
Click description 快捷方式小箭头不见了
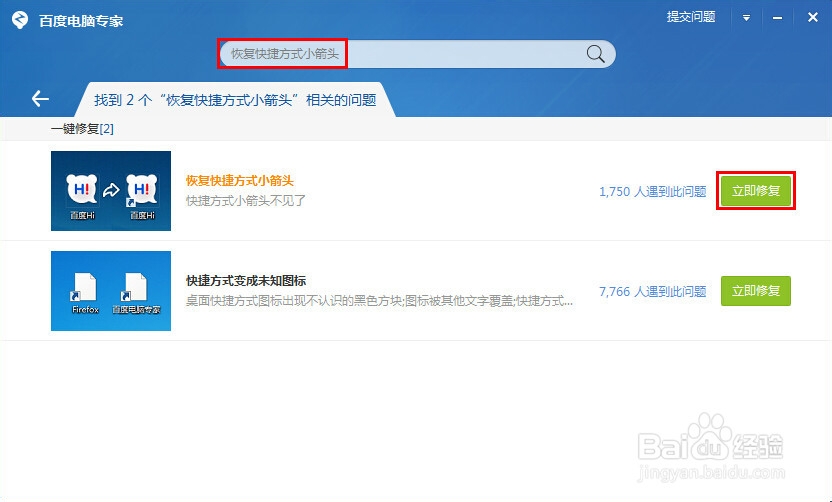[246, 201]
